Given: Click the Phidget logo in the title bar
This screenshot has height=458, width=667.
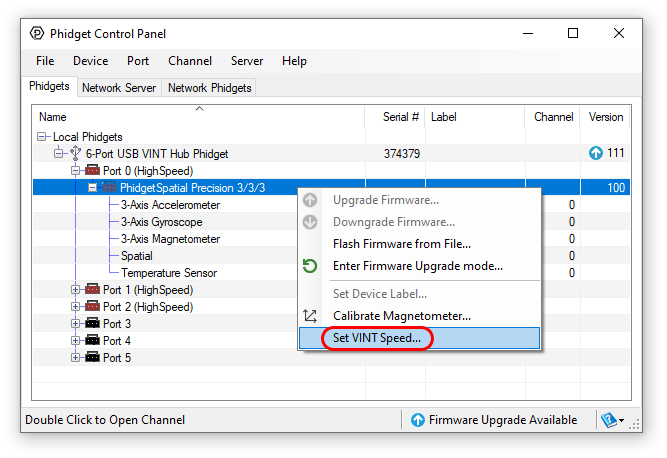Looking at the screenshot, I should [35, 33].
